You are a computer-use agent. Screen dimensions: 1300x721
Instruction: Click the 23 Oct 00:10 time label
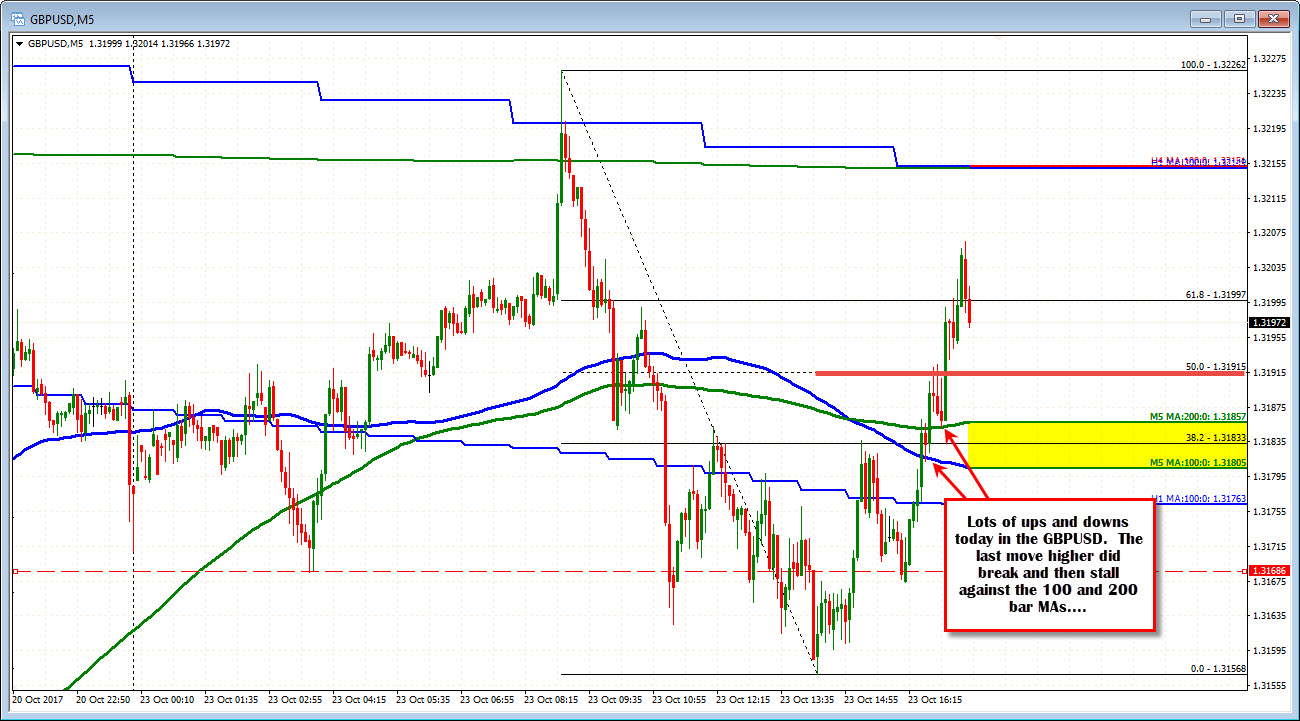coord(168,700)
